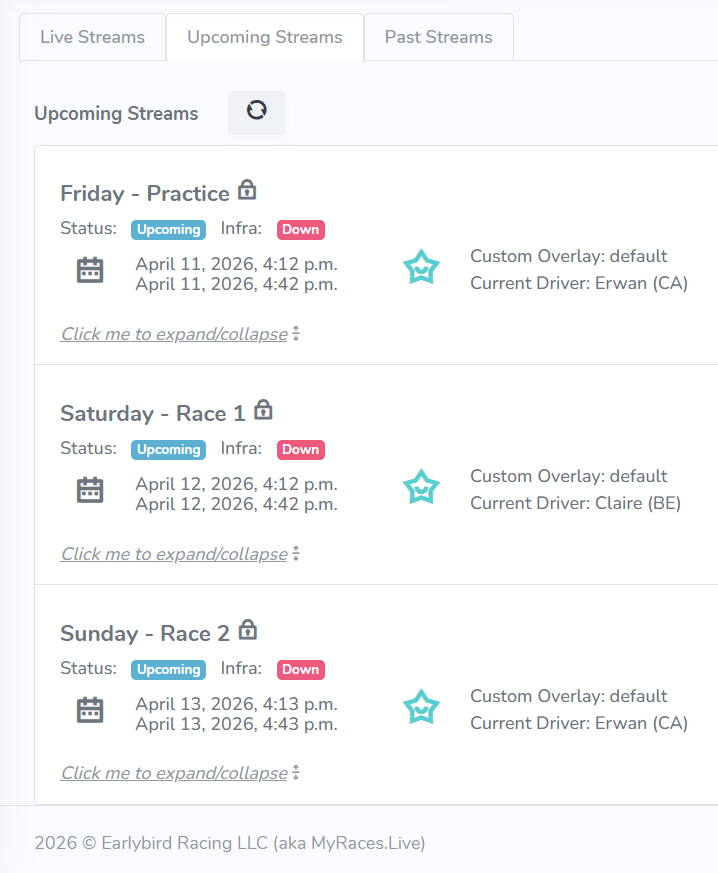Click the calendar icon for Friday - Practice
718x873 pixels.
(90, 270)
